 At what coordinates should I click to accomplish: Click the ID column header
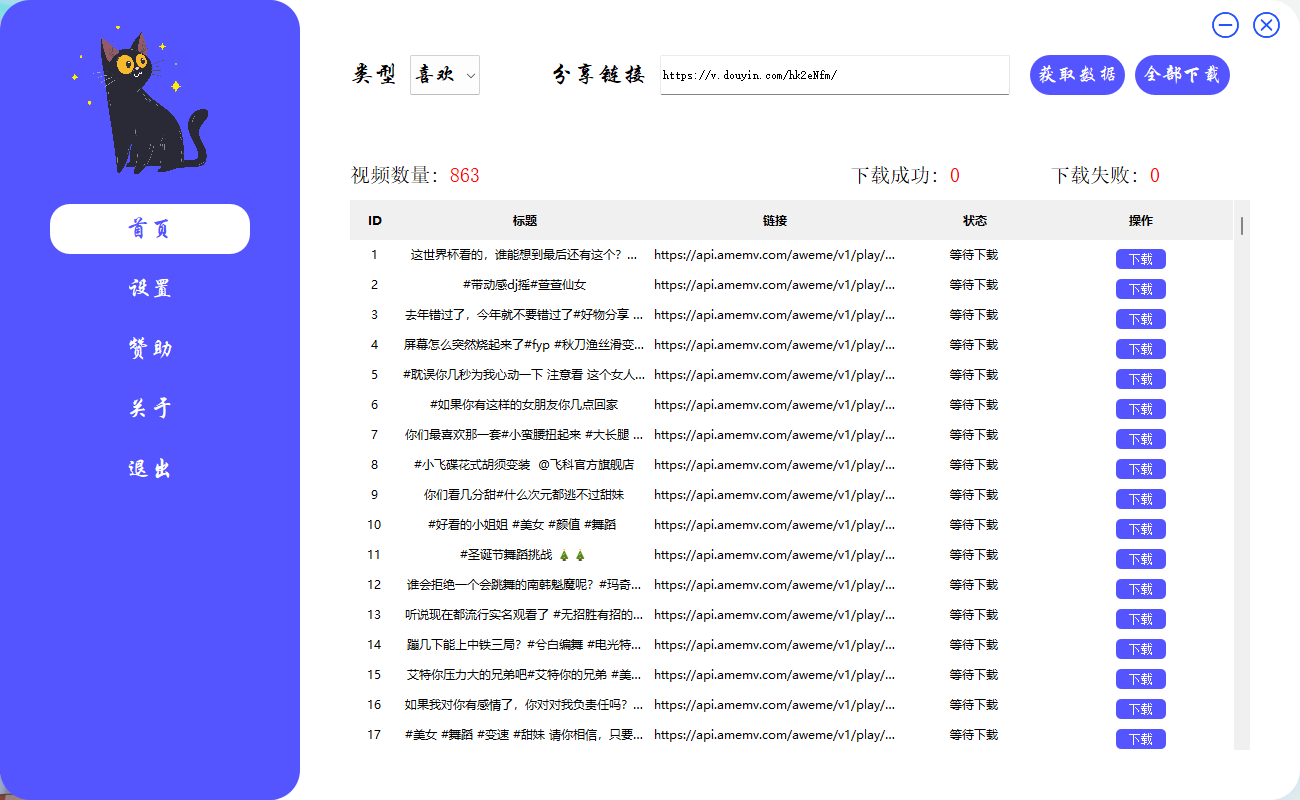[x=375, y=220]
